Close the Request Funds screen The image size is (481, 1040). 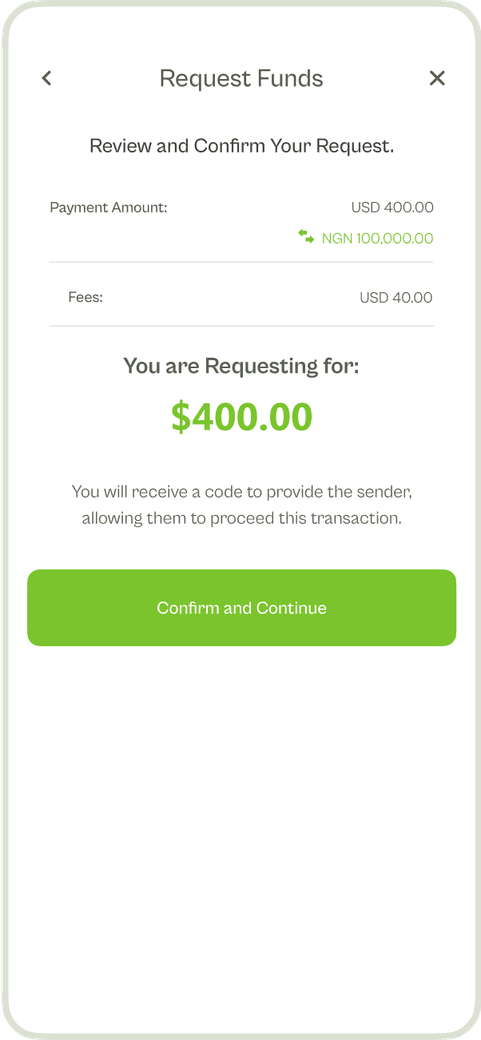437,78
